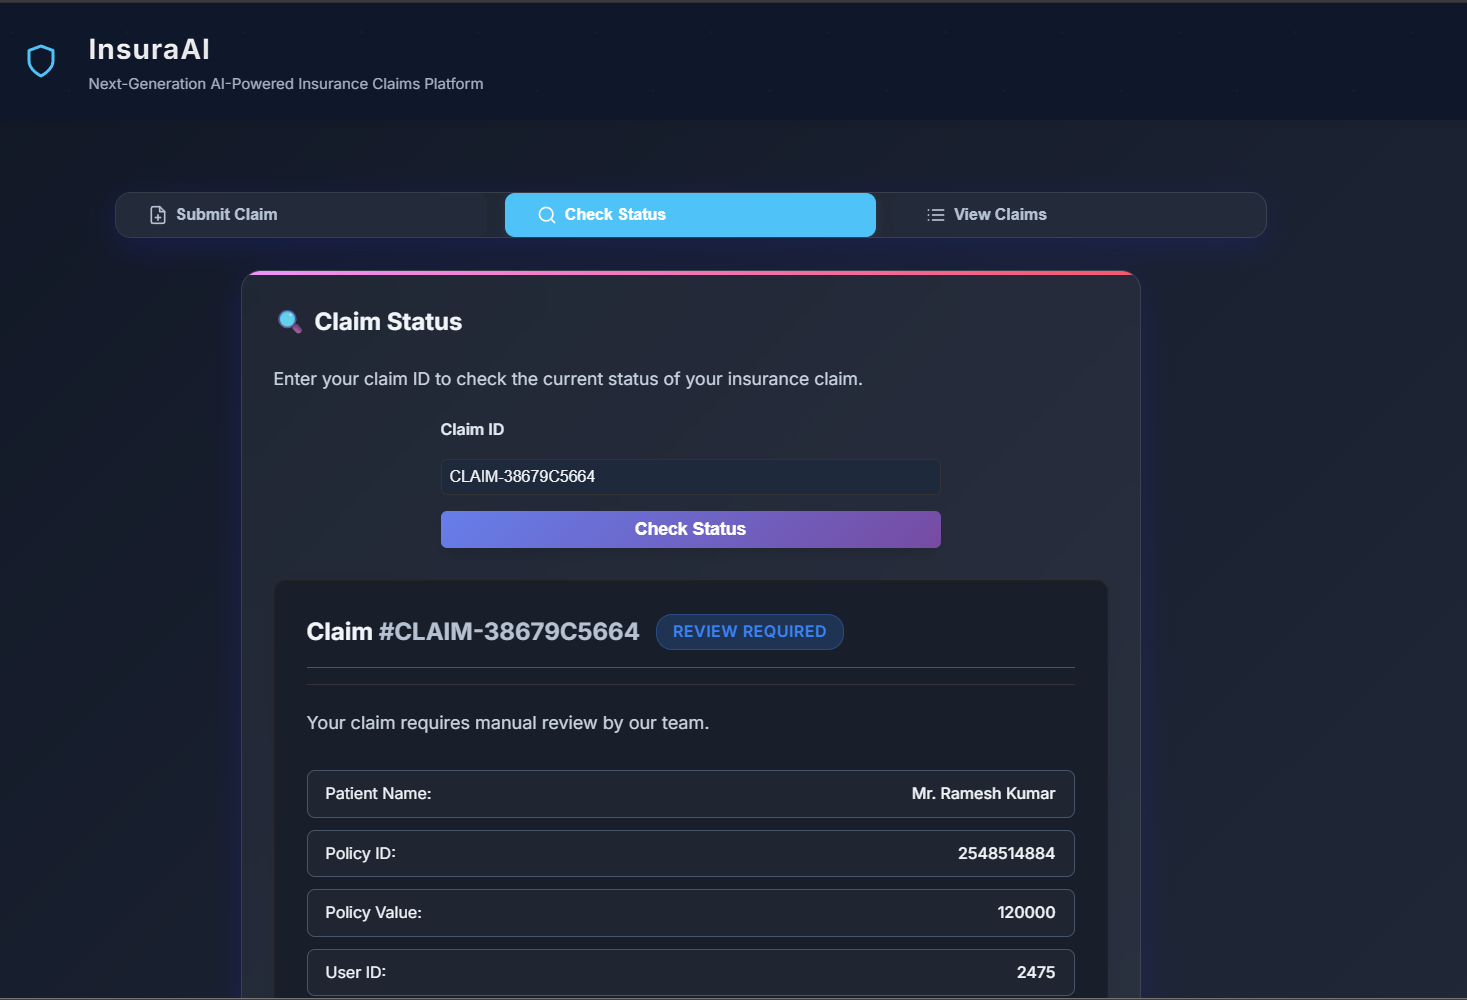Click the "Policy Value:" label
Image resolution: width=1467 pixels, height=1000 pixels.
tap(373, 913)
